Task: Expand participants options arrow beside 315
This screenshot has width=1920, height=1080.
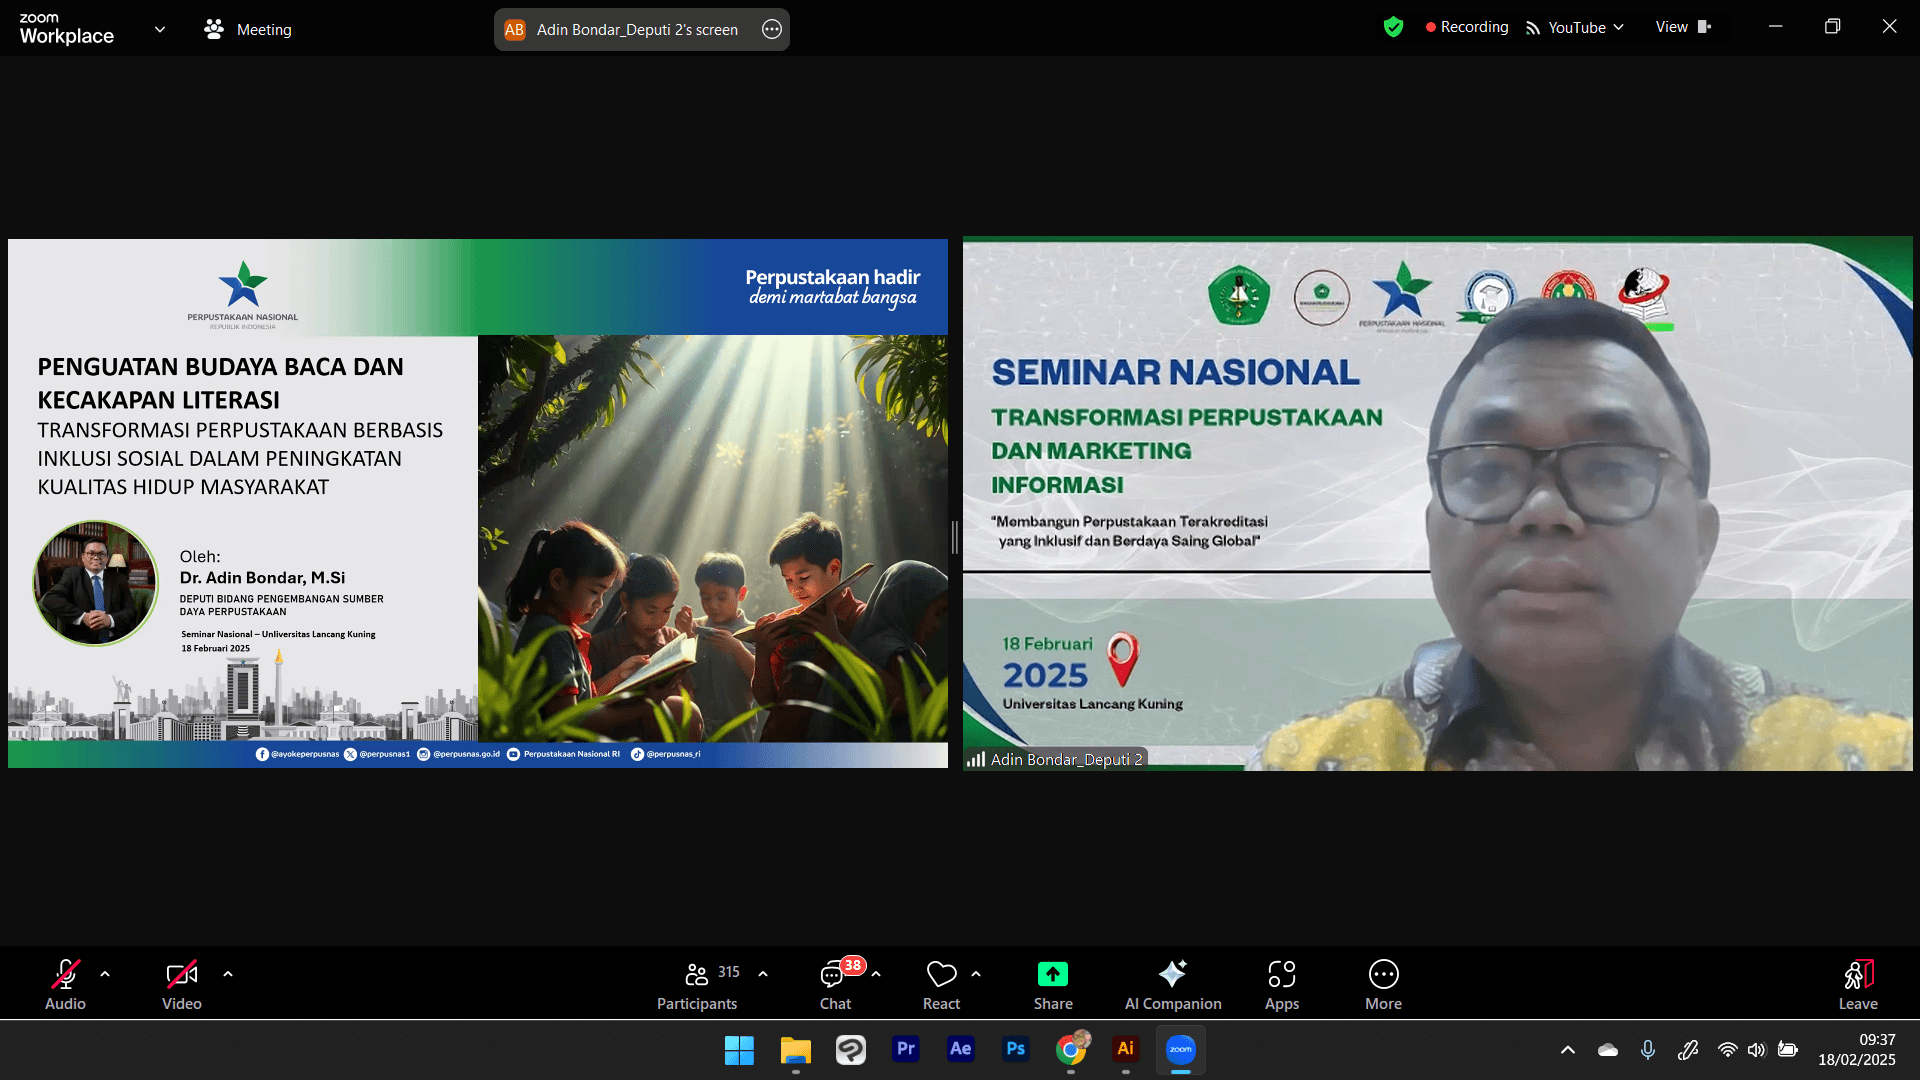Action: (763, 973)
